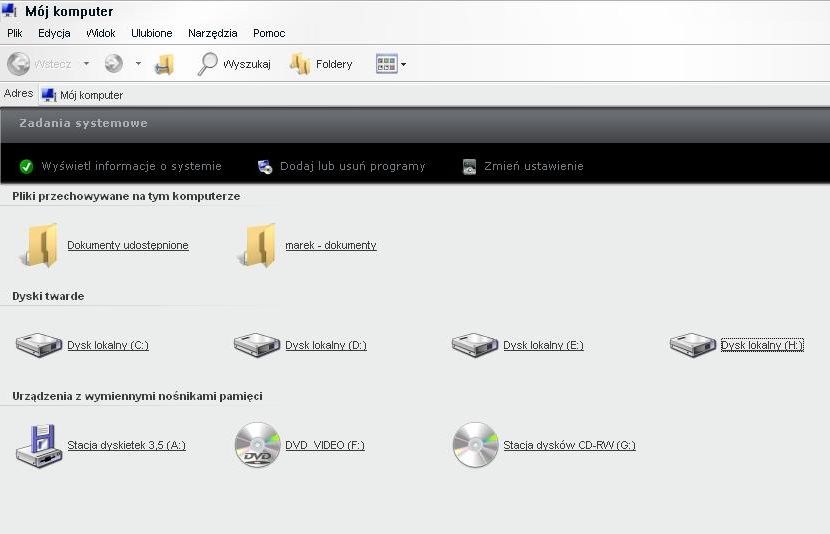Click the Stacja dyskietek 3,5 (A:) floppy icon
This screenshot has height=534, width=830.
click(39, 445)
